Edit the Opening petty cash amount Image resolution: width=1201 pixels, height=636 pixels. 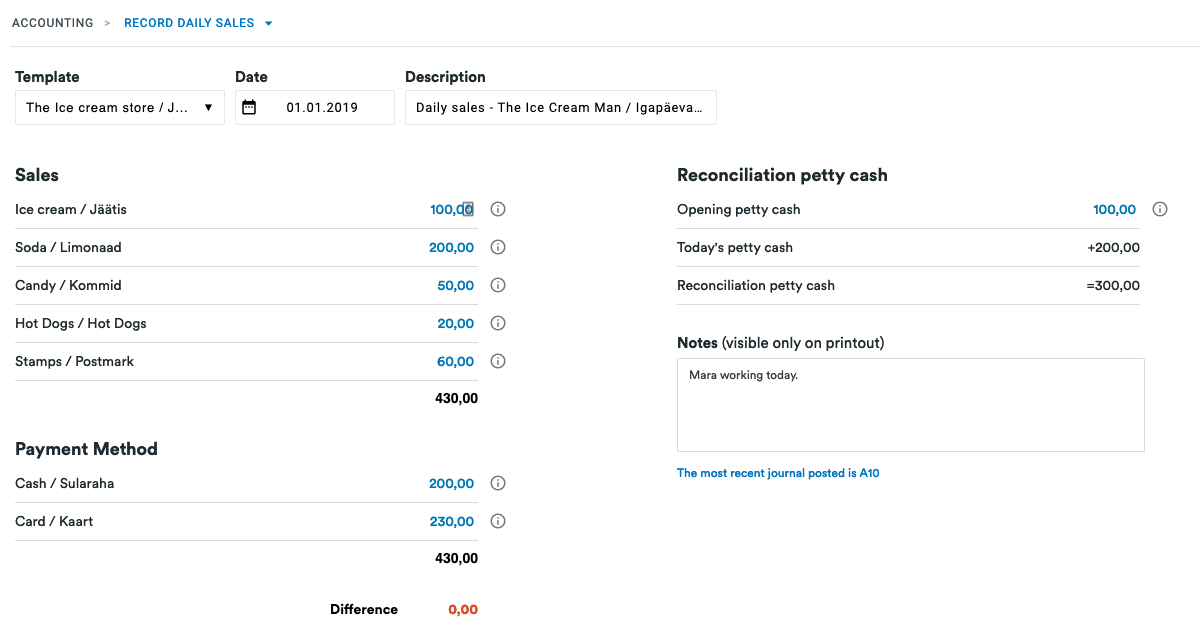1114,210
